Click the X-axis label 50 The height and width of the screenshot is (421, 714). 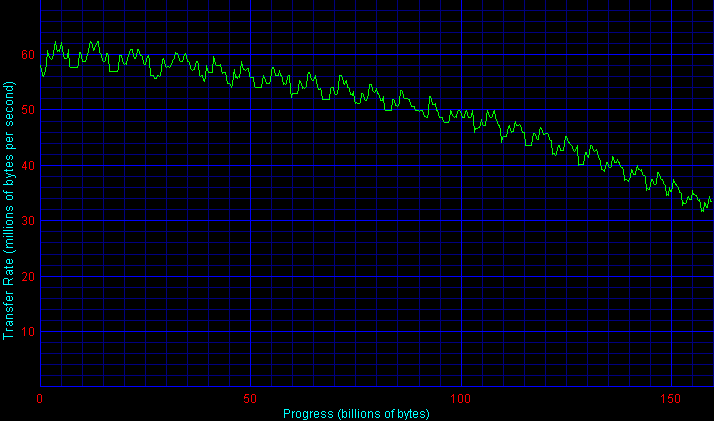click(x=250, y=399)
